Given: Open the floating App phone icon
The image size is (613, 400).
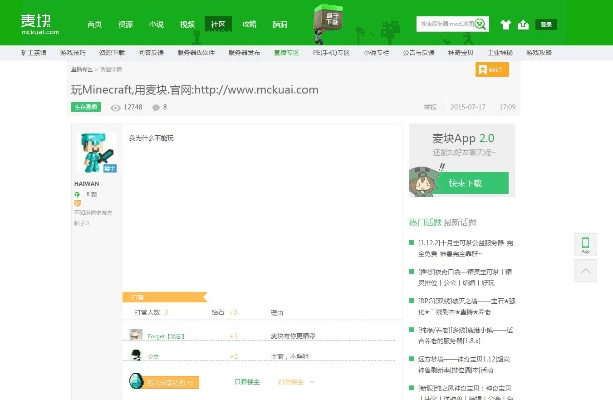Looking at the screenshot, I should pos(585,245).
